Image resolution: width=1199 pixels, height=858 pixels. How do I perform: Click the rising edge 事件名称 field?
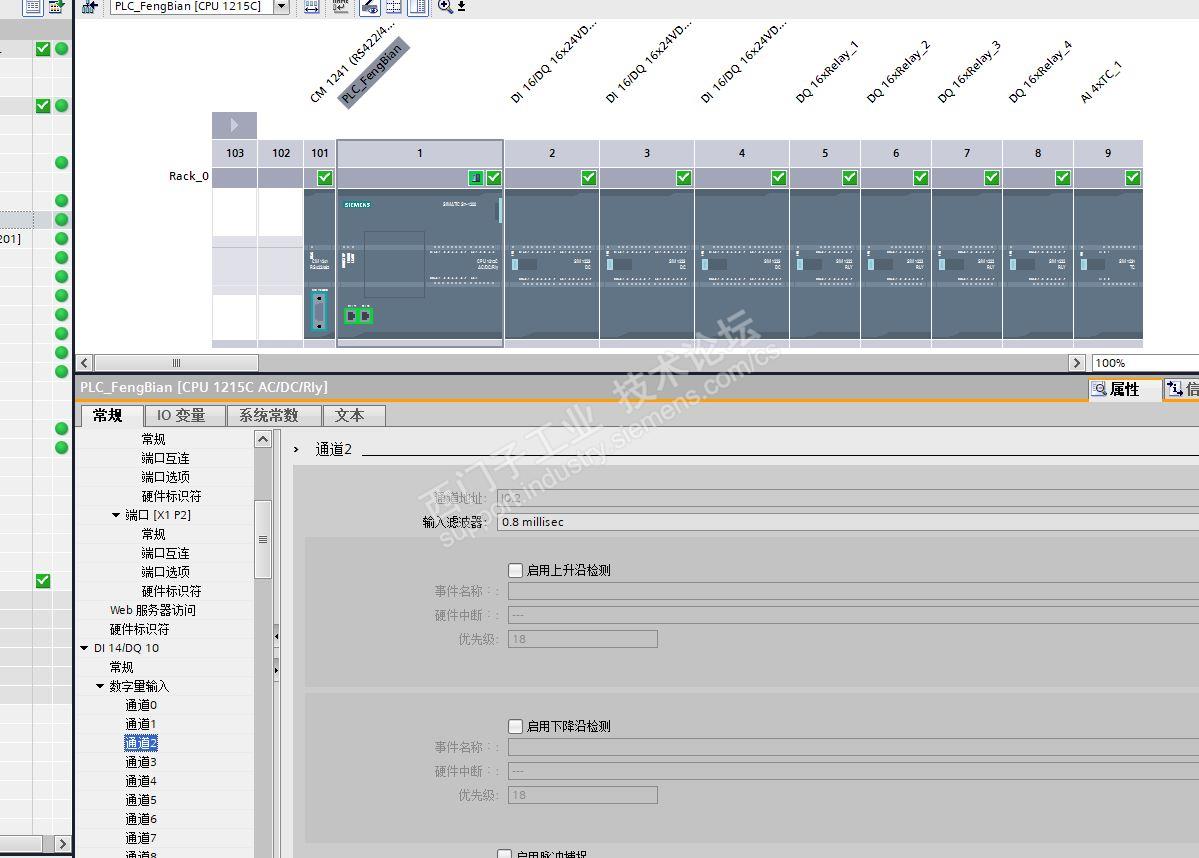[x=853, y=591]
